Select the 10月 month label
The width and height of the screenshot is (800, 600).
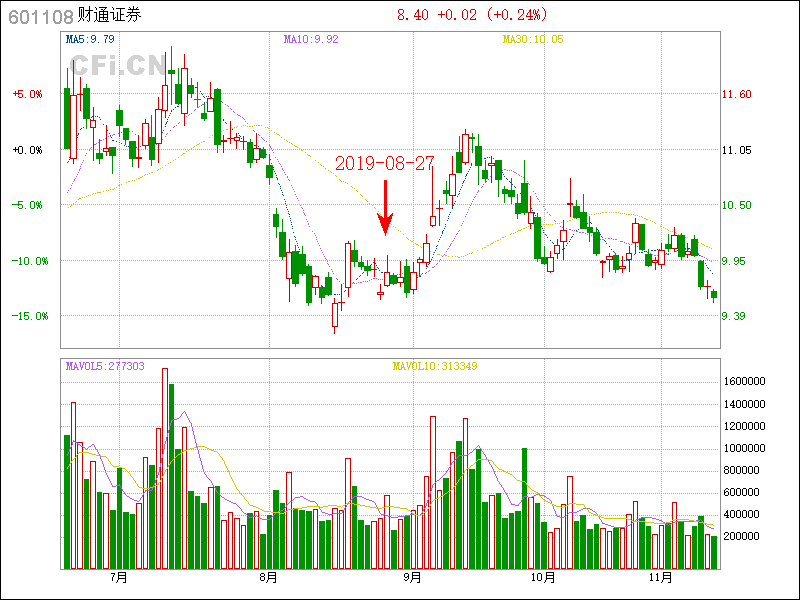(541, 578)
